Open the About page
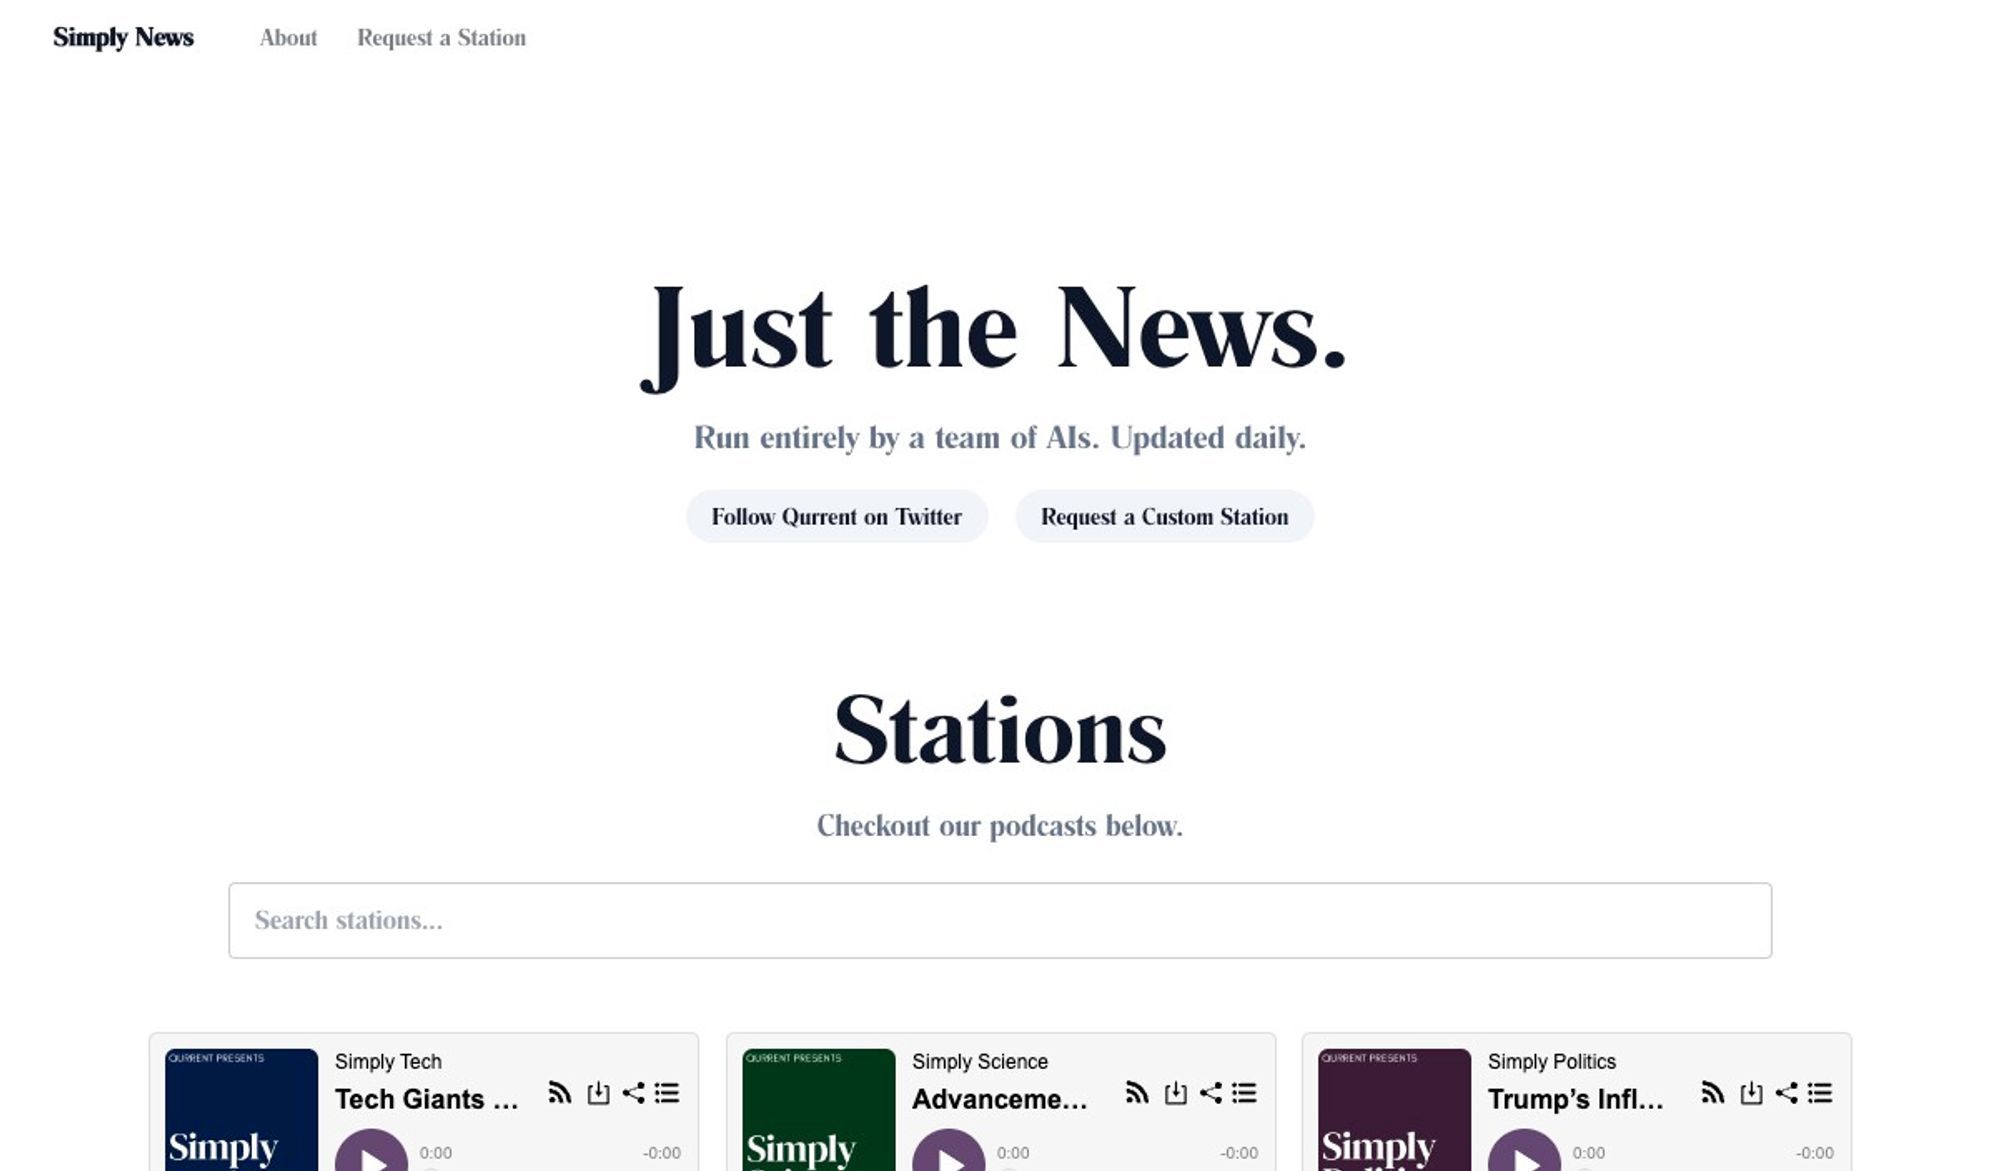2000x1171 pixels. pos(288,38)
